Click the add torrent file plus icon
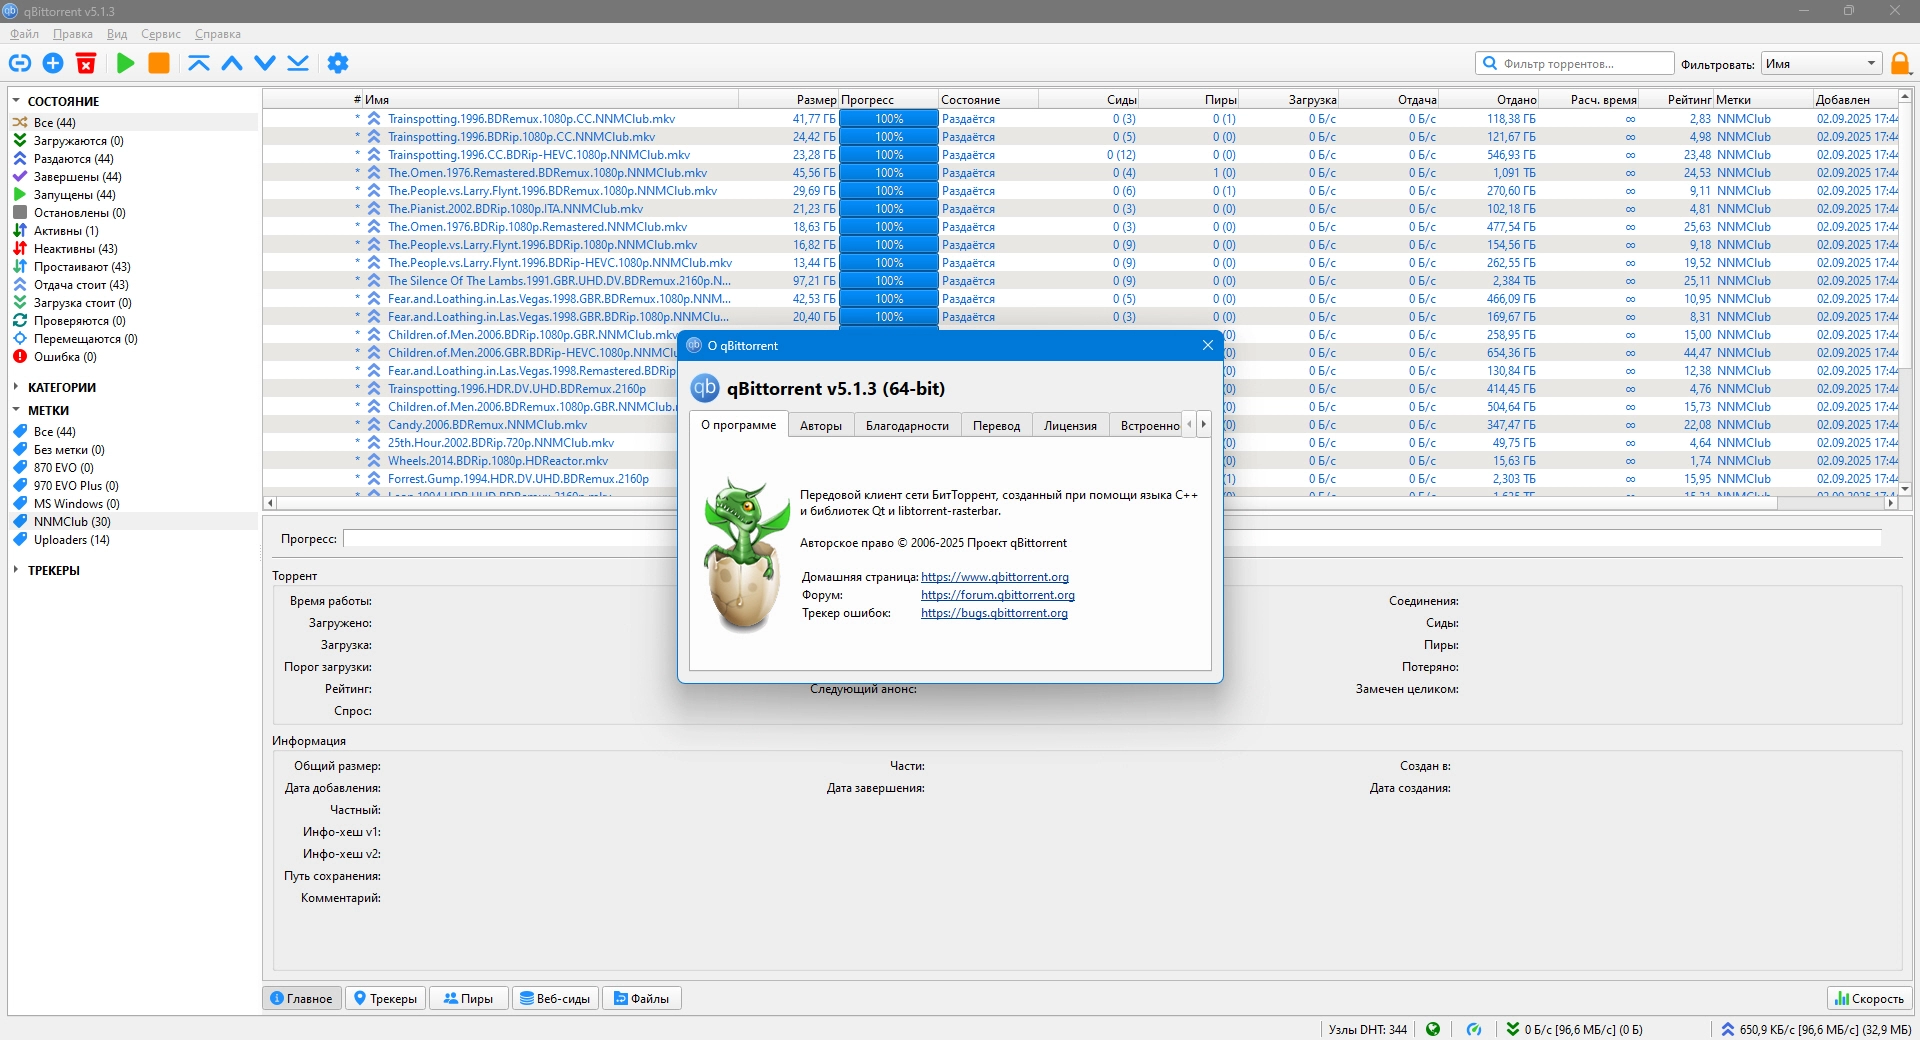Viewport: 1920px width, 1040px height. [x=53, y=63]
